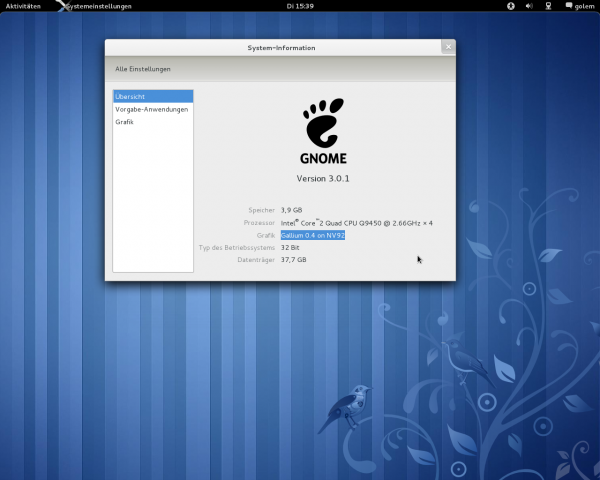The image size is (600, 480).
Task: Click the GNOME foot logo
Action: [x=323, y=131]
